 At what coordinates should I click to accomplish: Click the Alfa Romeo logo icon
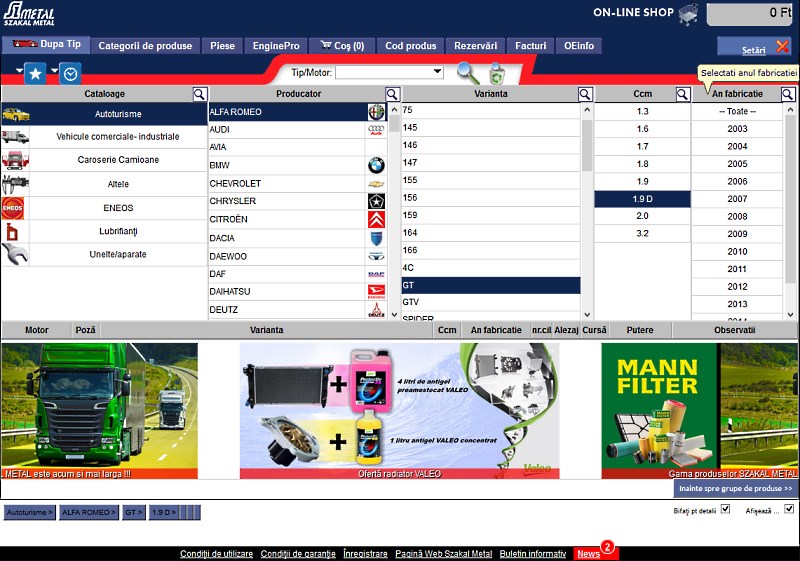coord(377,112)
